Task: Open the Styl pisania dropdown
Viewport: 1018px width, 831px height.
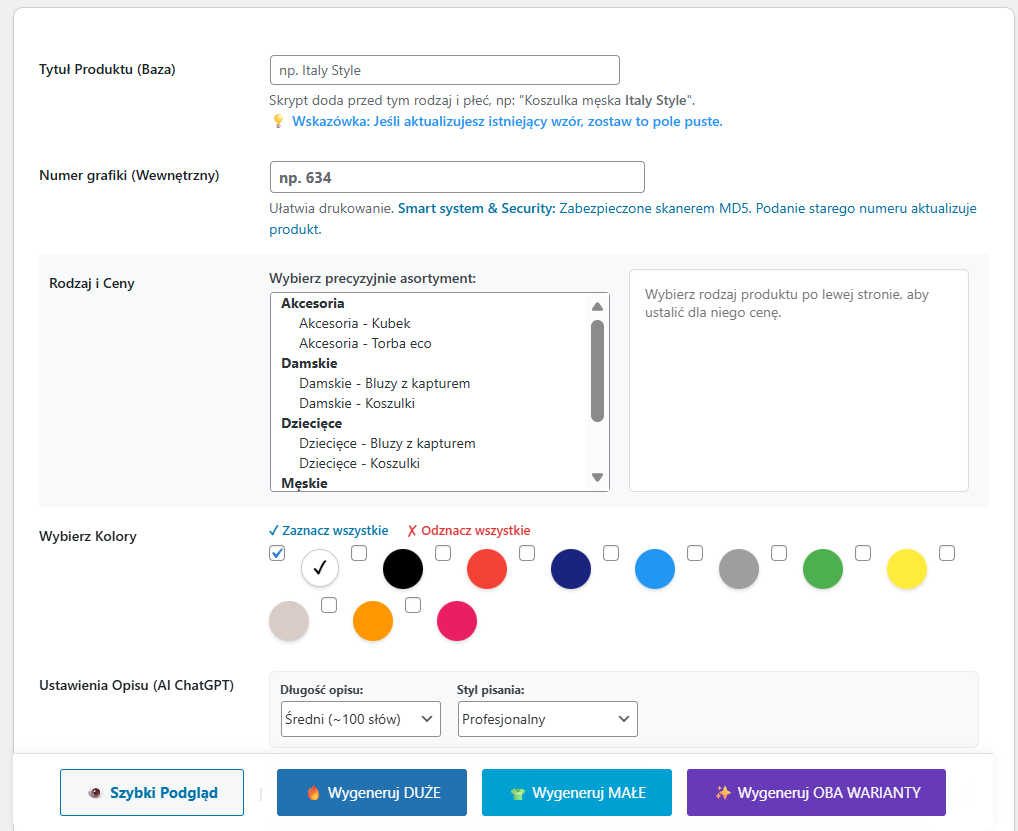Action: (x=548, y=719)
